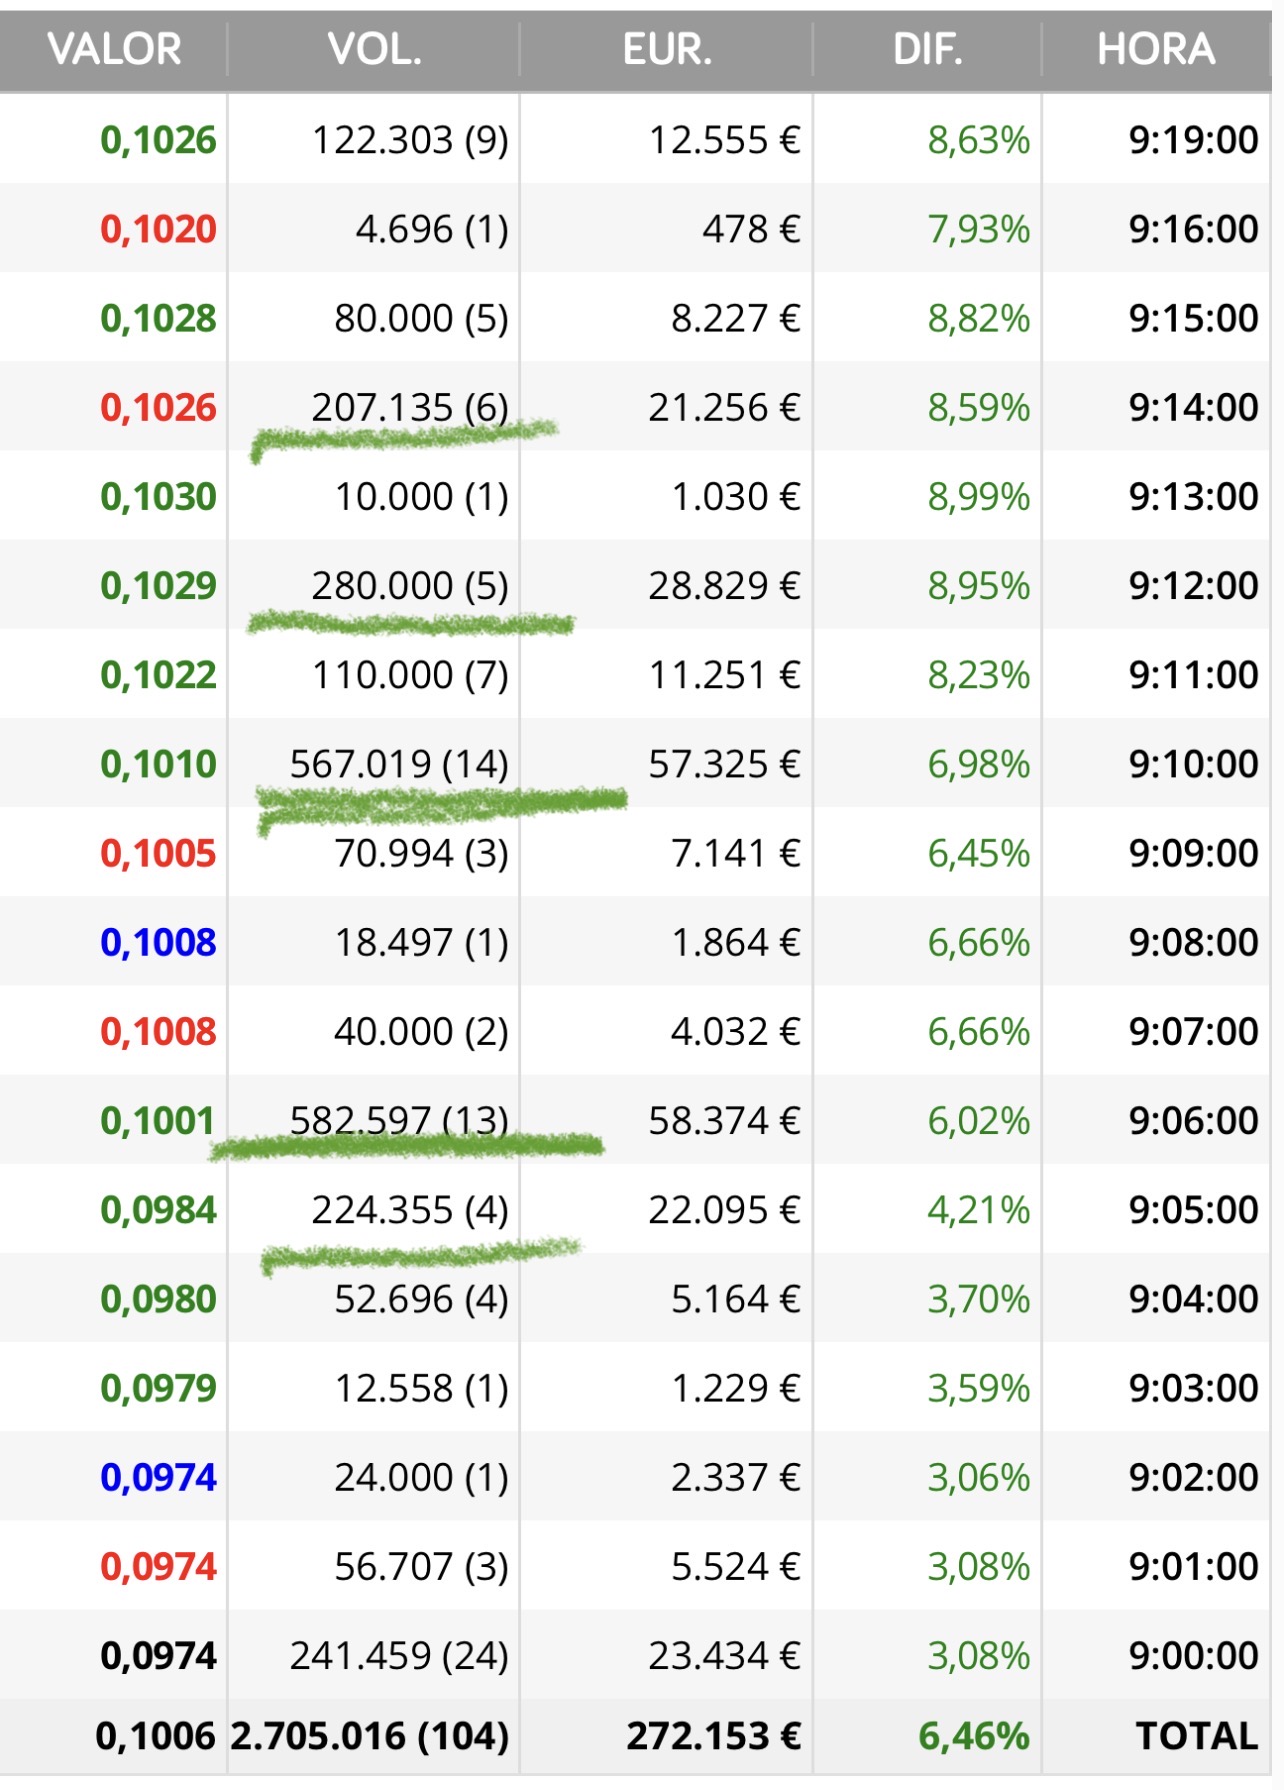Select value 0,1026 in the 9:19:00 row

(x=158, y=140)
